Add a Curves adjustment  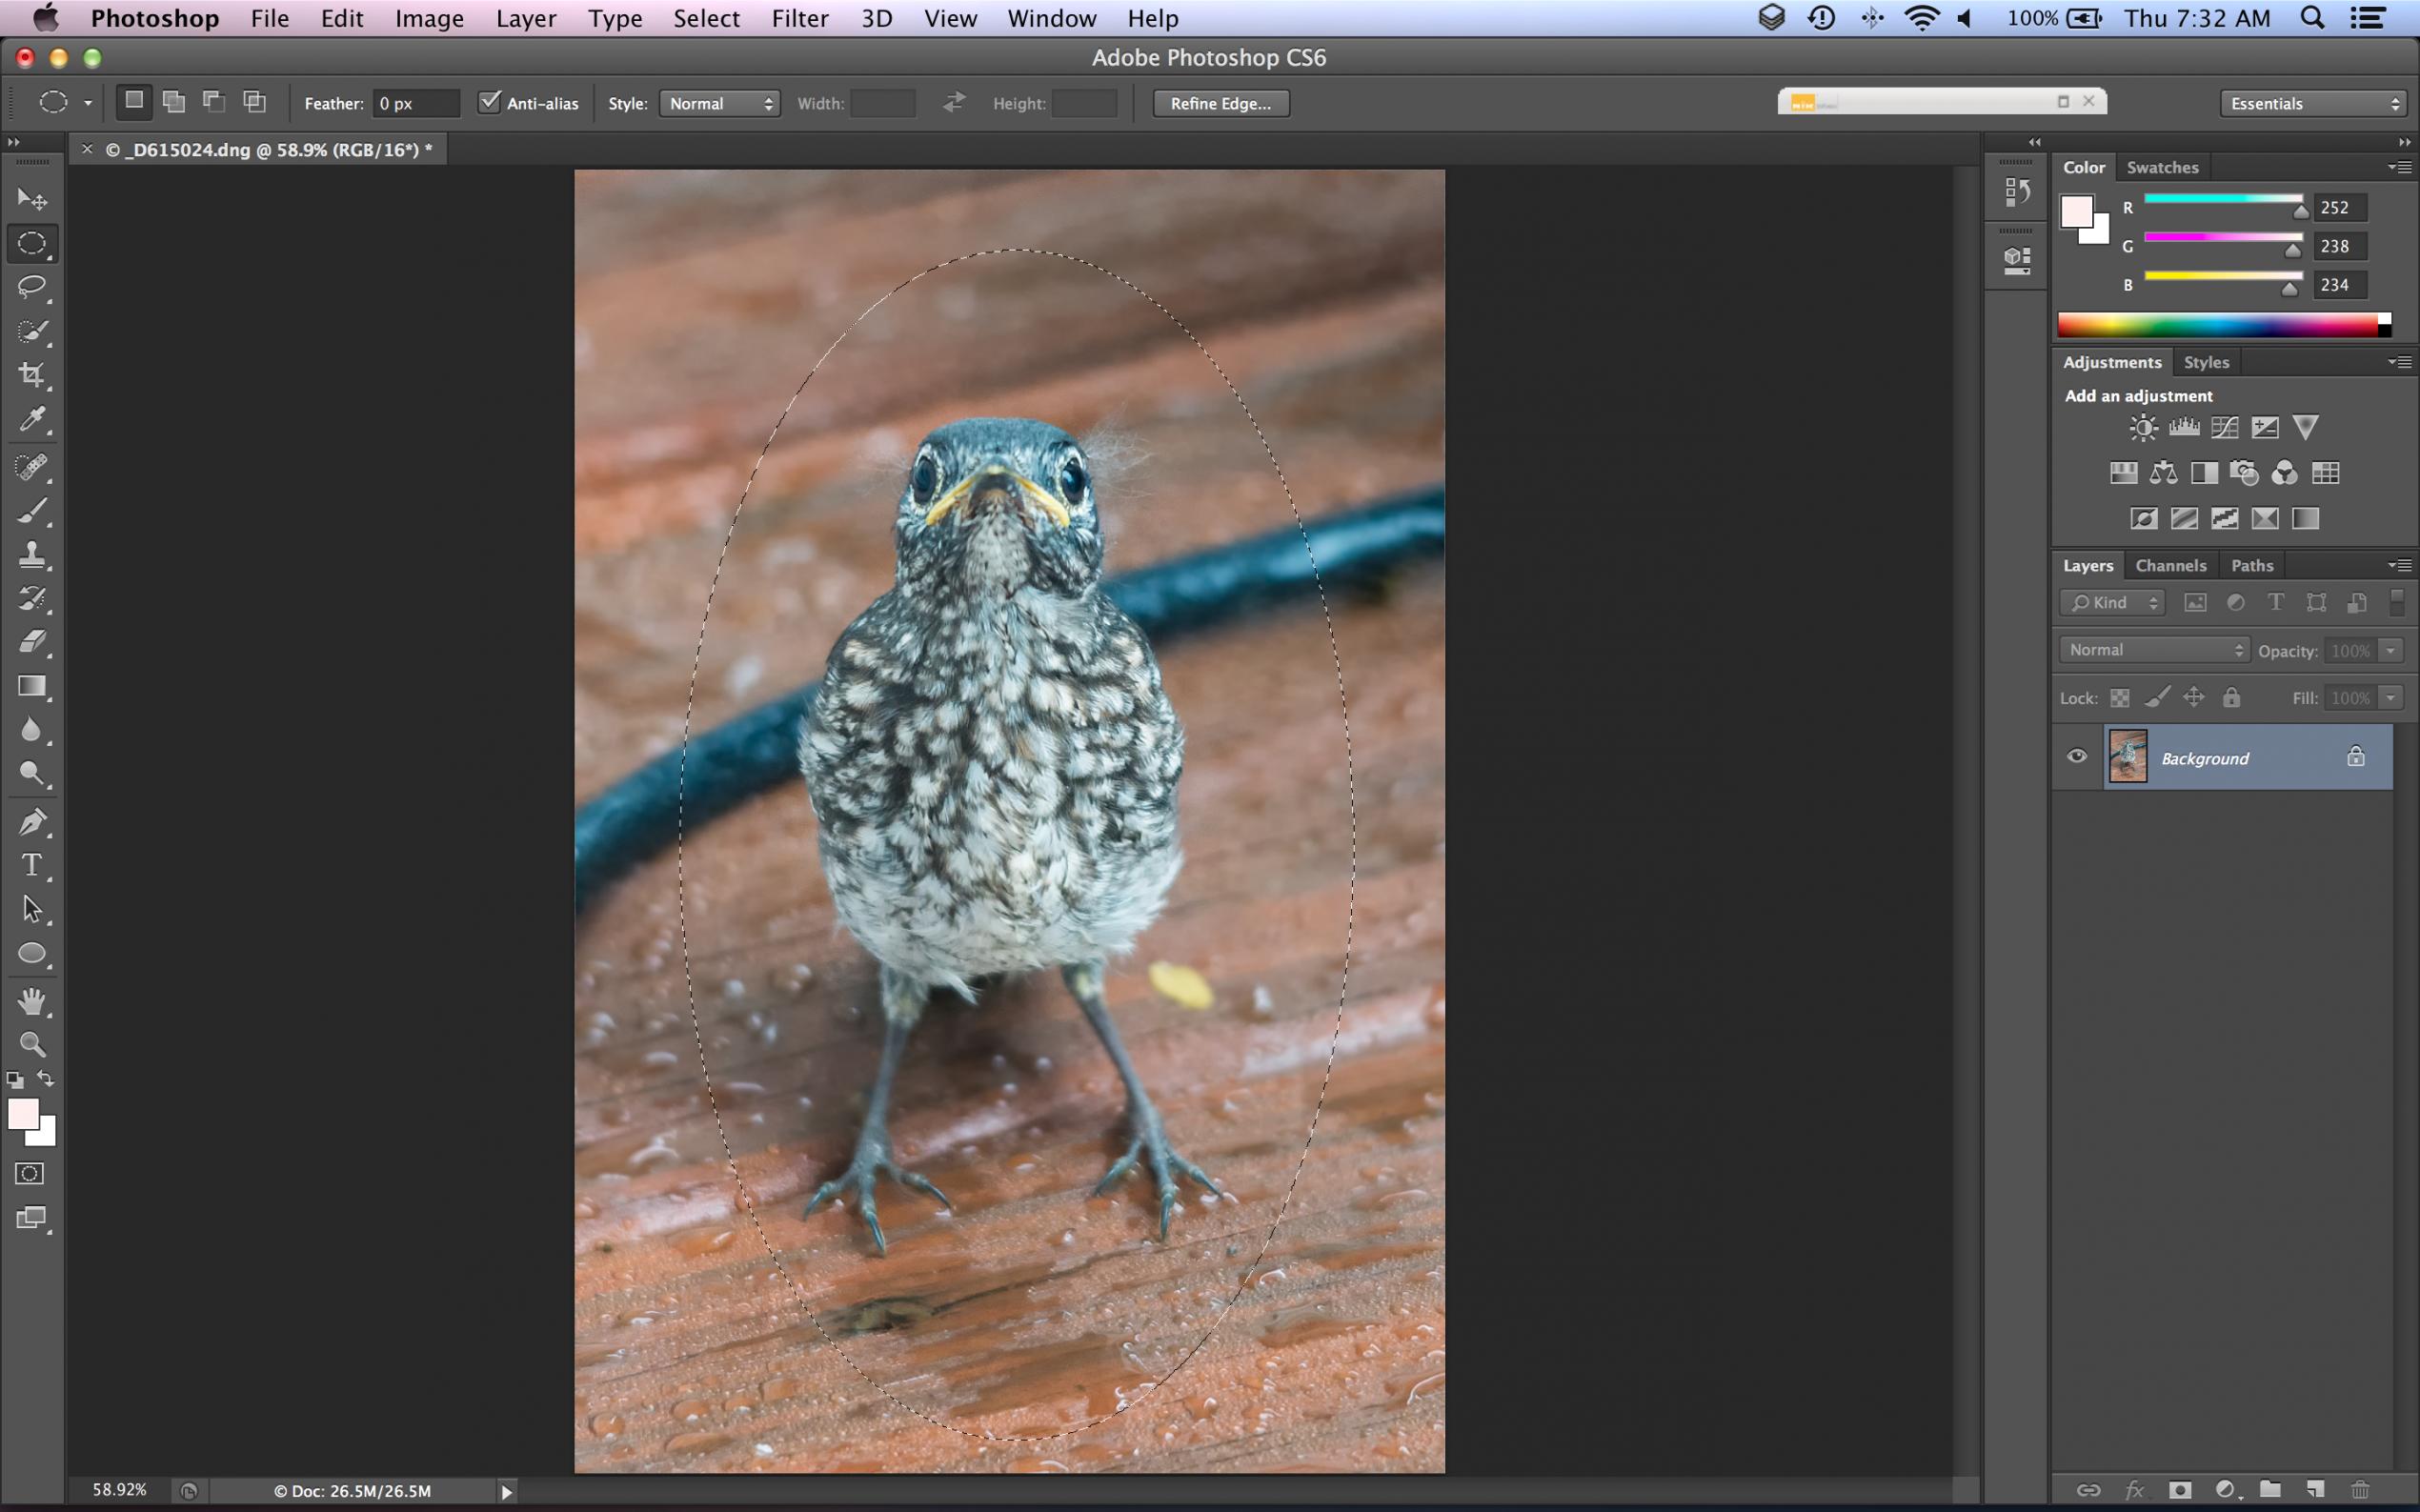coord(2224,428)
